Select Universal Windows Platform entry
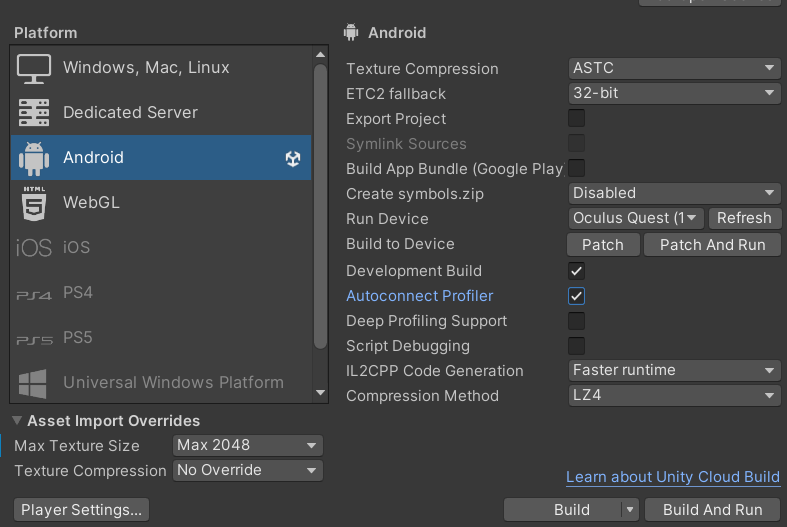Screen dimensions: 787x527 (x=161, y=382)
